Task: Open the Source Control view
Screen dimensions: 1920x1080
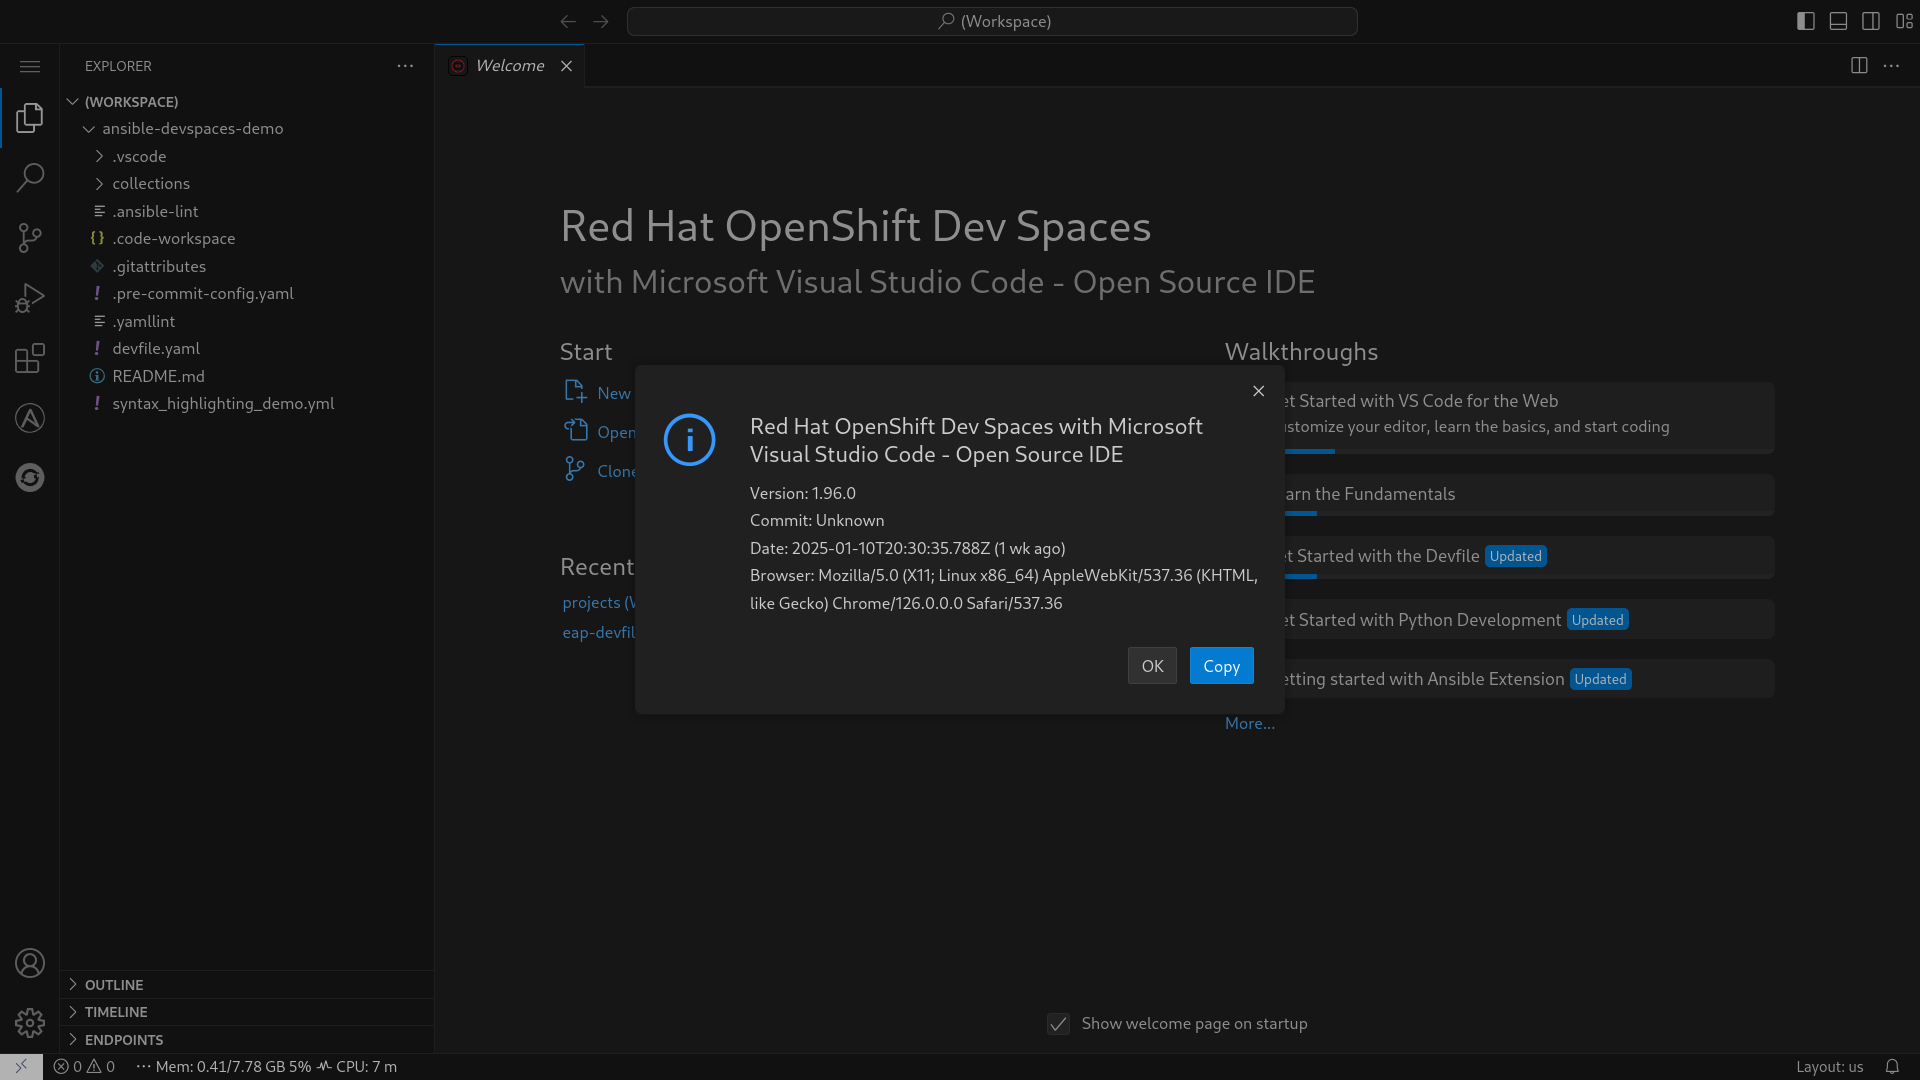Action: [x=30, y=238]
